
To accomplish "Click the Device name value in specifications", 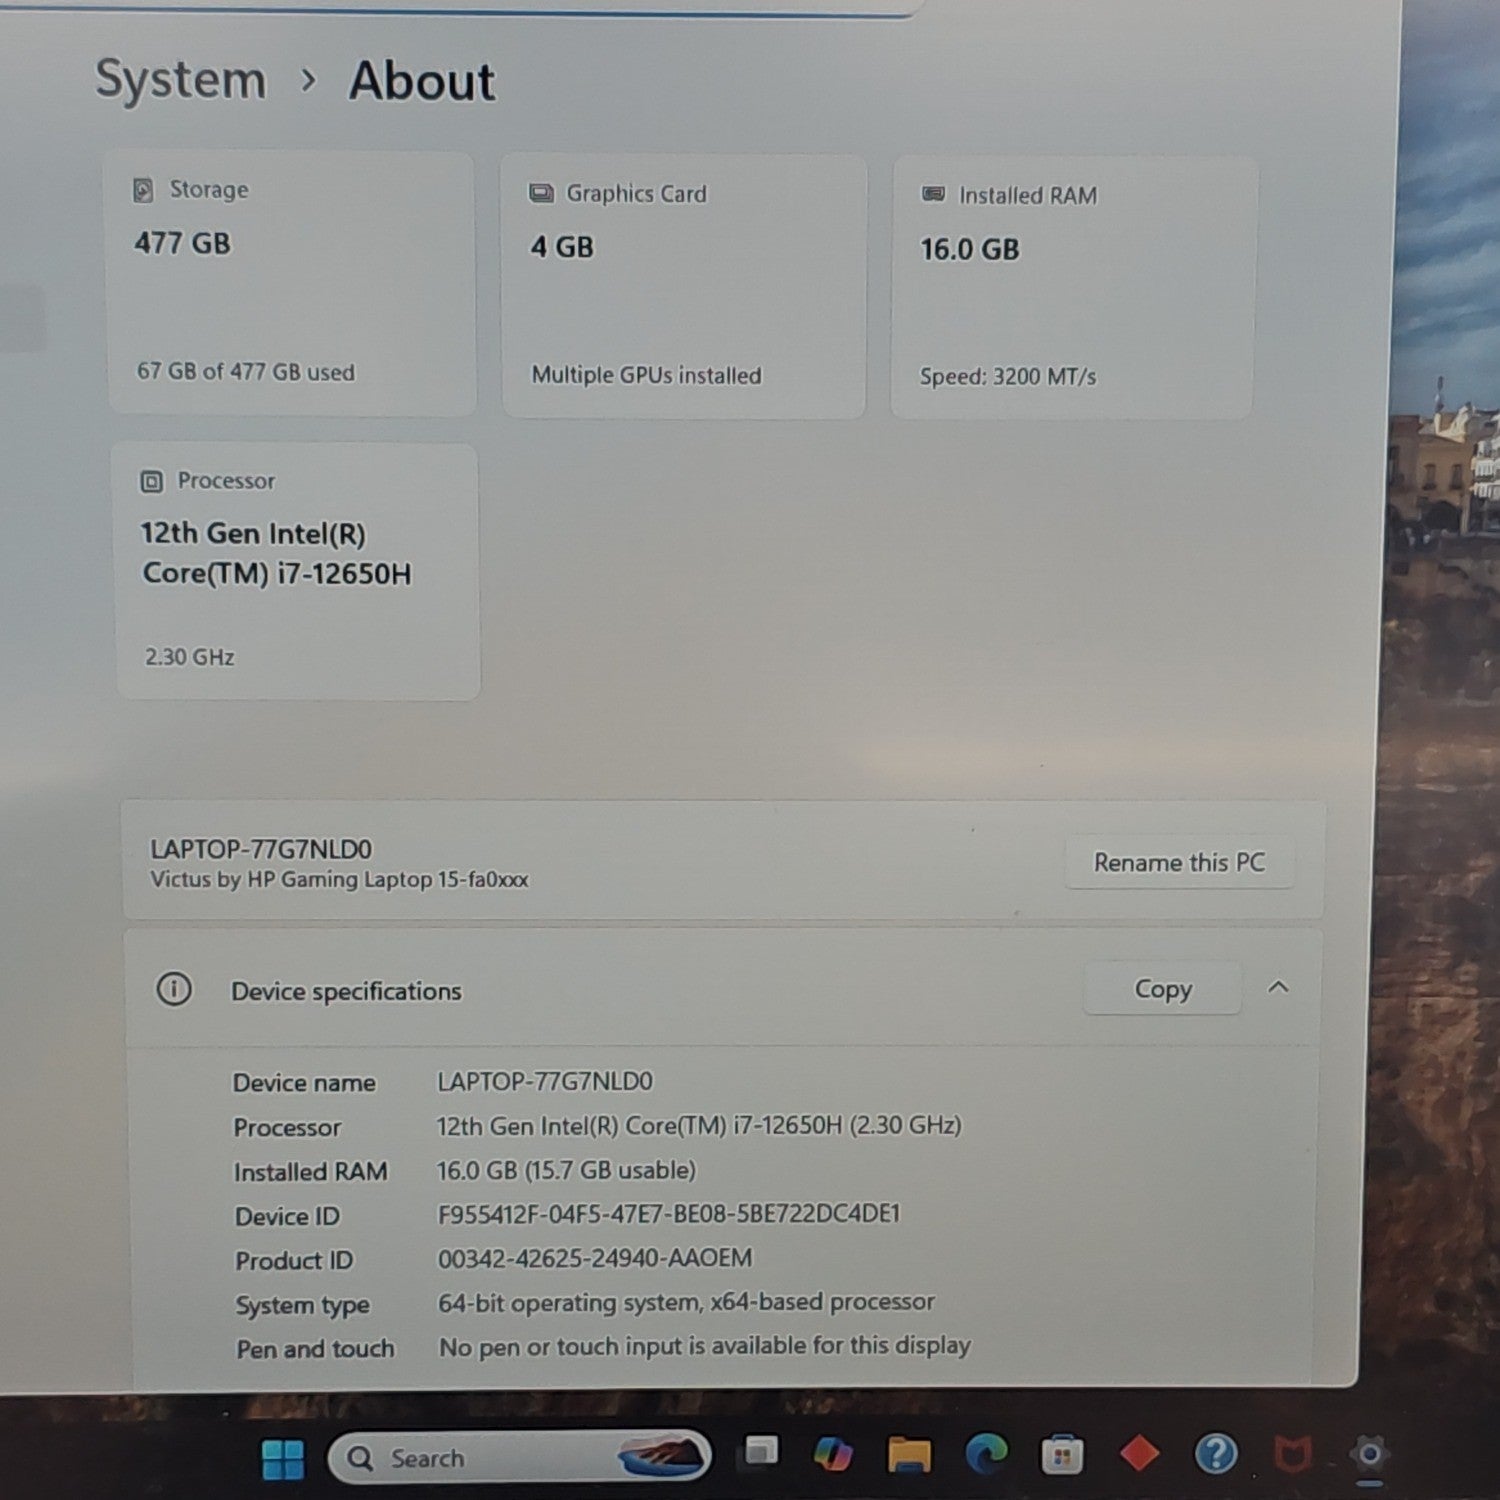I will (x=545, y=1081).
